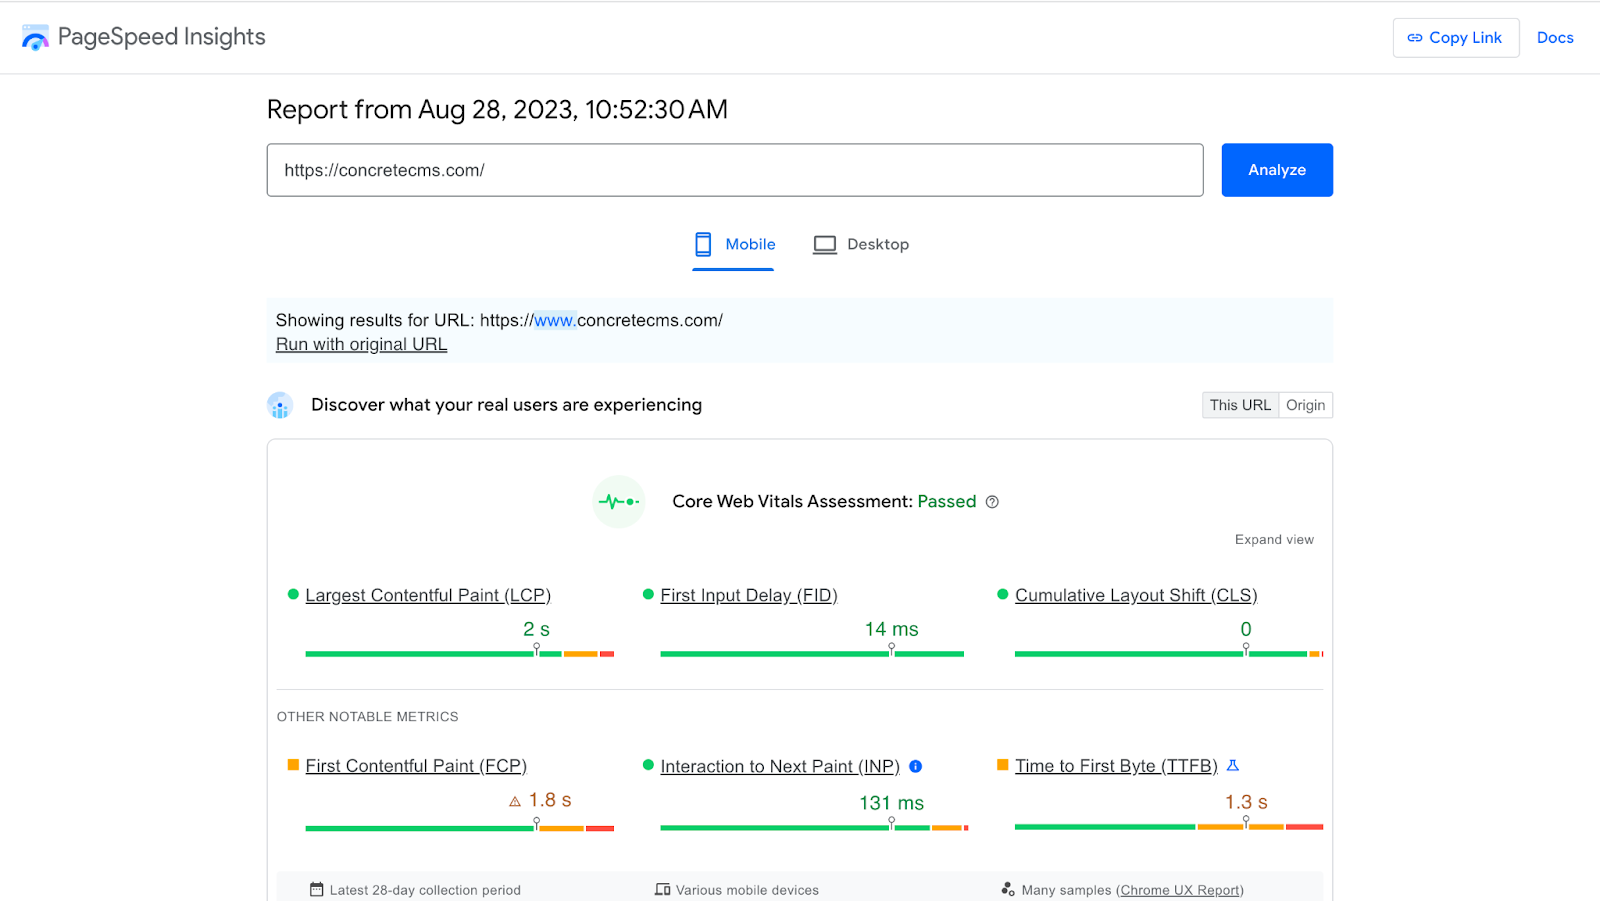Click the calendar icon near collection period
The image size is (1600, 901).
tap(315, 889)
